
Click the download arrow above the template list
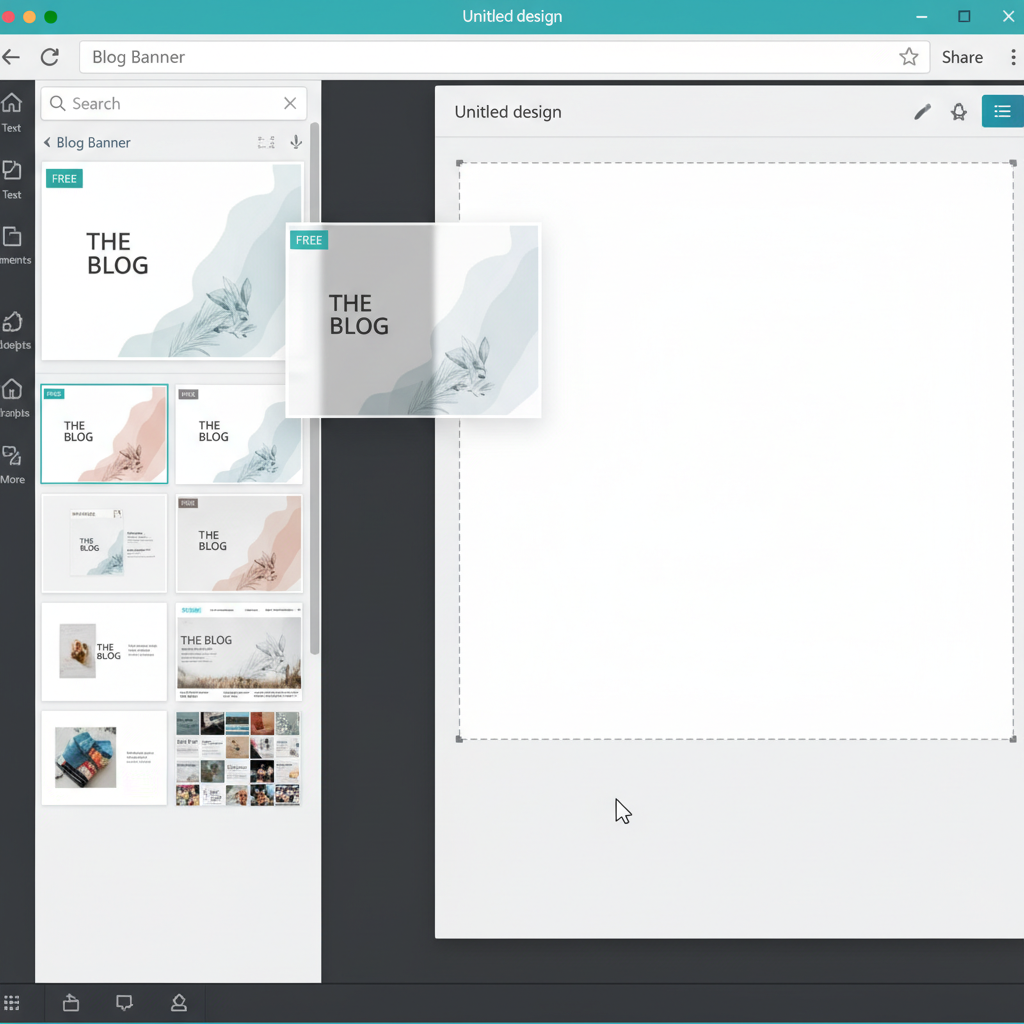click(x=296, y=142)
